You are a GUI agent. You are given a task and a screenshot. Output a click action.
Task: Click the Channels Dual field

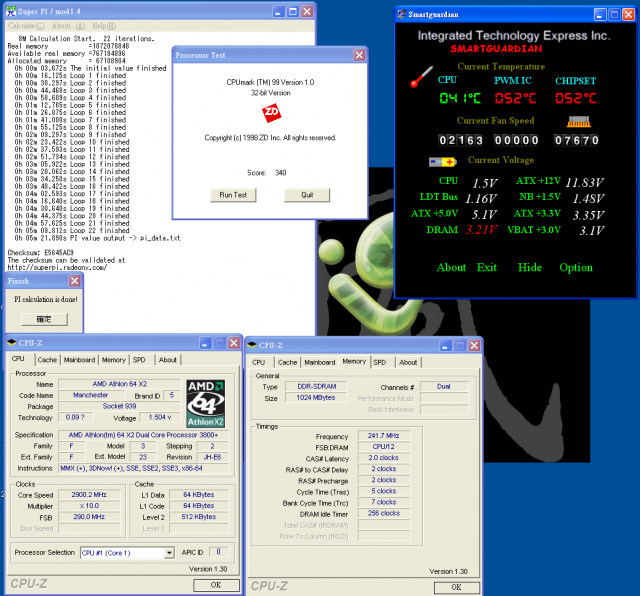coord(444,387)
